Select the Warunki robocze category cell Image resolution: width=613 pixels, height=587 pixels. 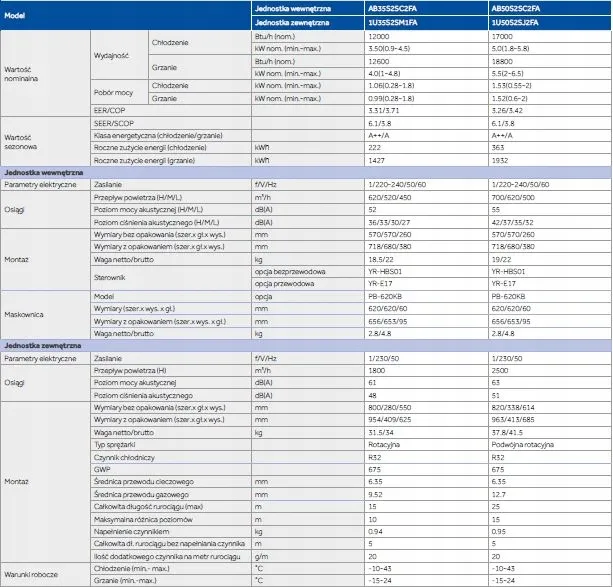click(x=45, y=574)
